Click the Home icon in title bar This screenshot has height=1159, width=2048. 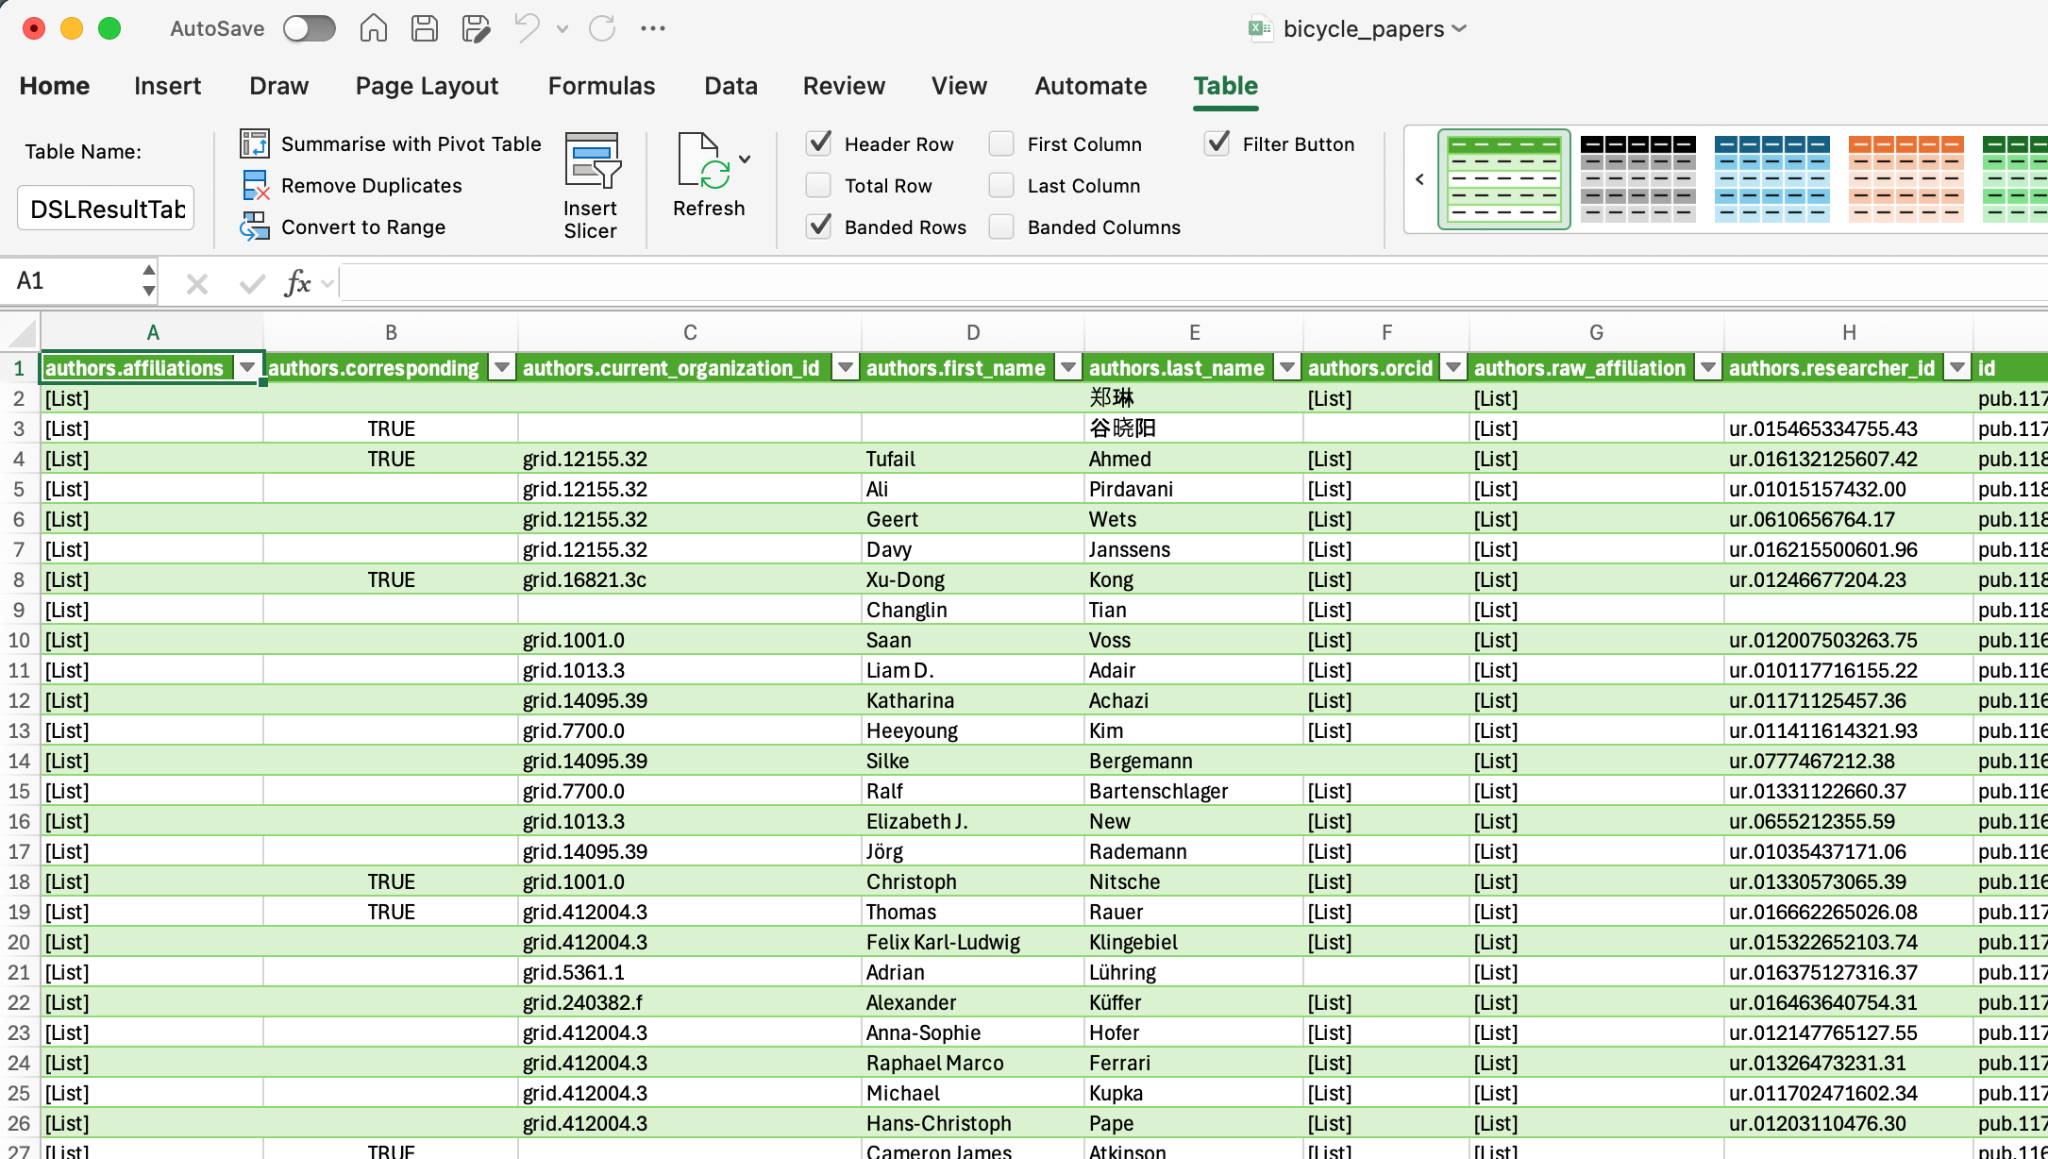point(373,28)
